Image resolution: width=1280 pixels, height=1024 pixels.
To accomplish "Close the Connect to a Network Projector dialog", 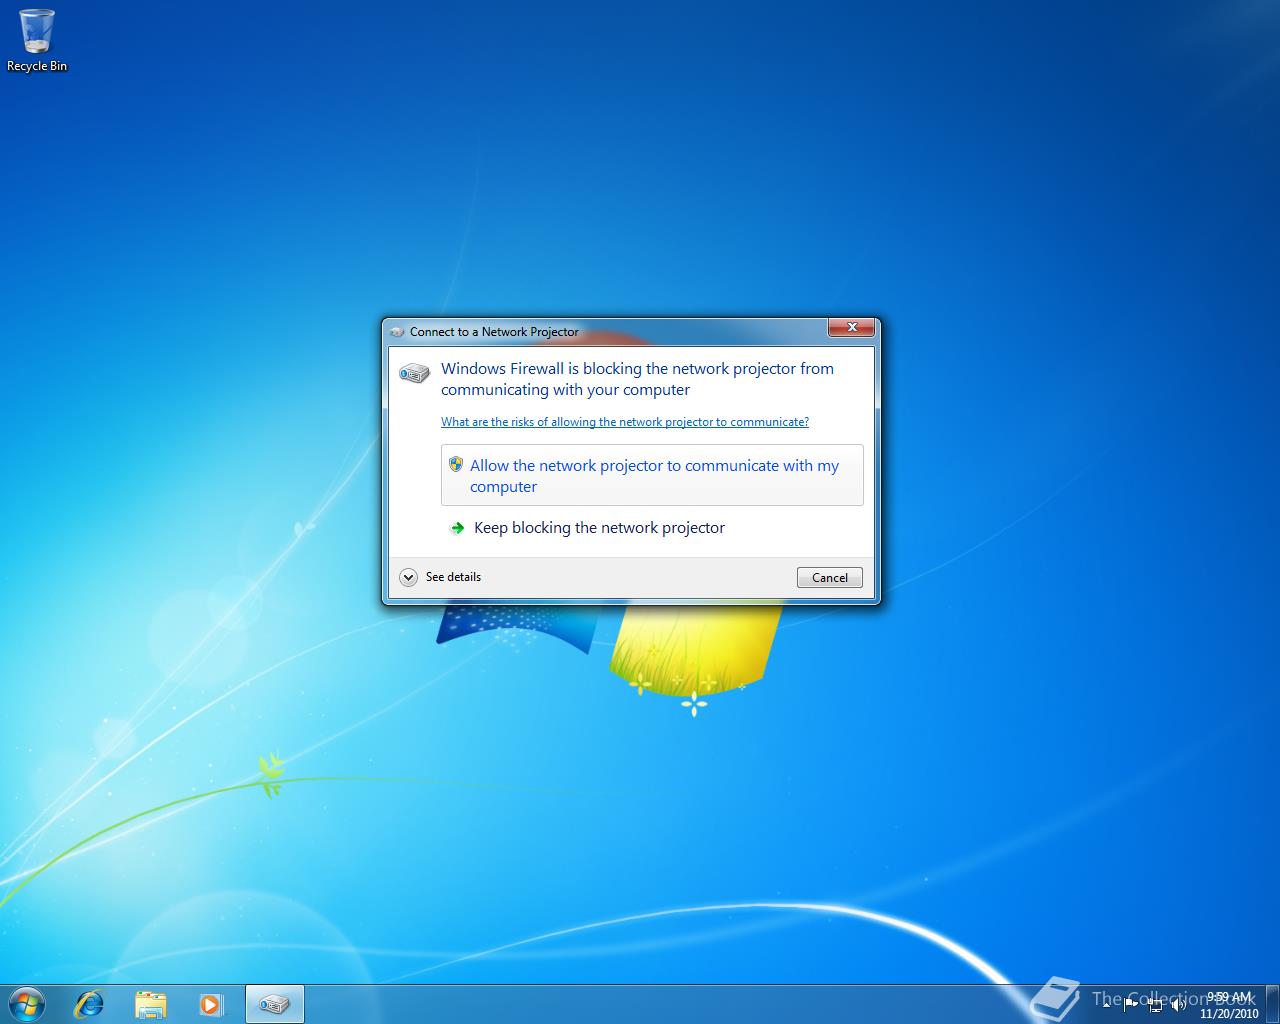I will [x=852, y=327].
